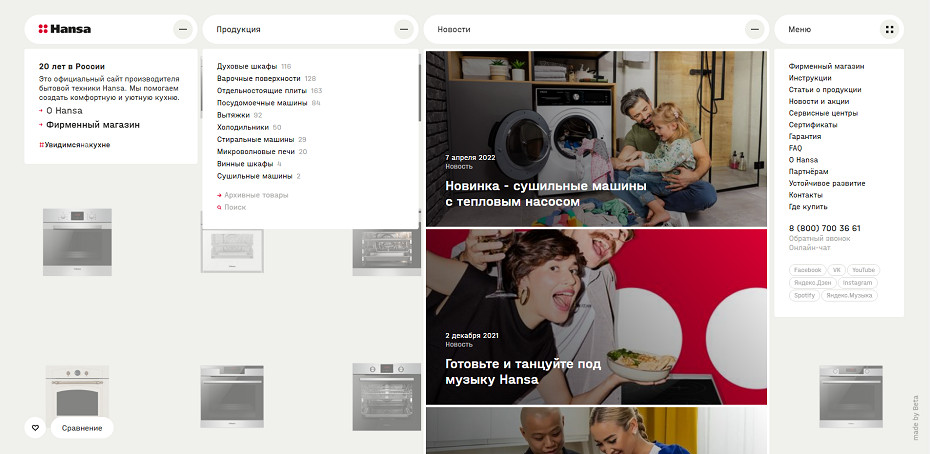Viewport: 930px width, 454px height.
Task: Select Холодильники product category
Action: [x=243, y=127]
